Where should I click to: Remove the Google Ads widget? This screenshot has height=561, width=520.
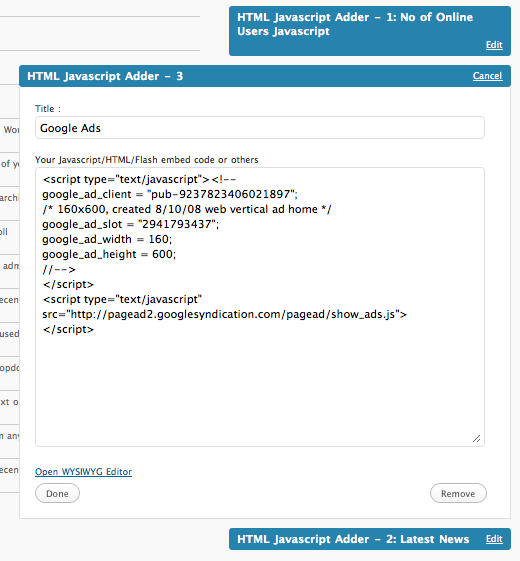coord(458,493)
